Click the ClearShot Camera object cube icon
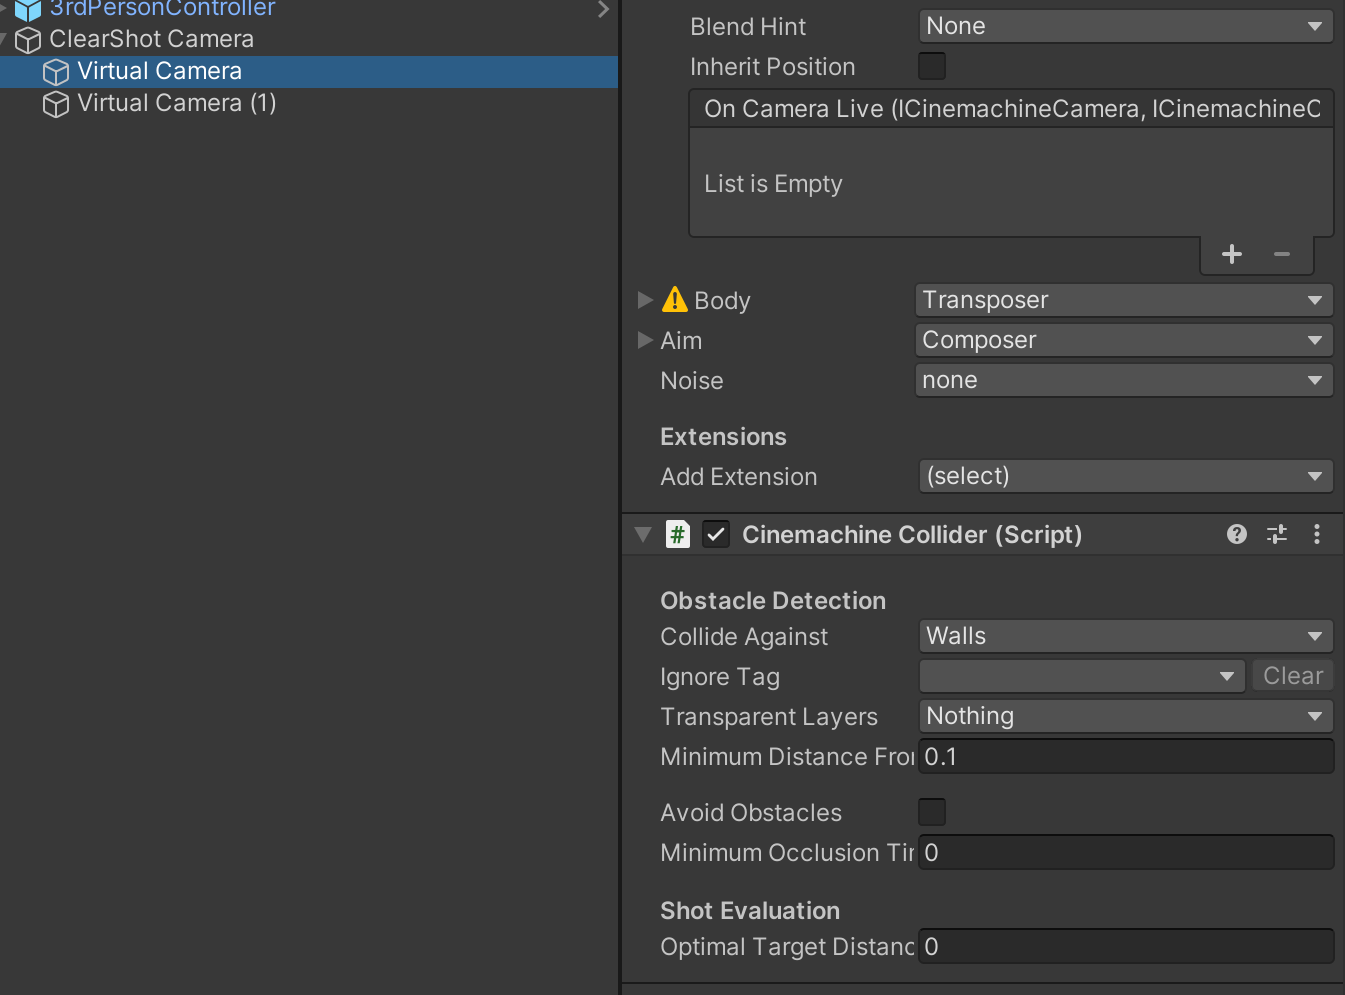1345x995 pixels. [x=28, y=40]
